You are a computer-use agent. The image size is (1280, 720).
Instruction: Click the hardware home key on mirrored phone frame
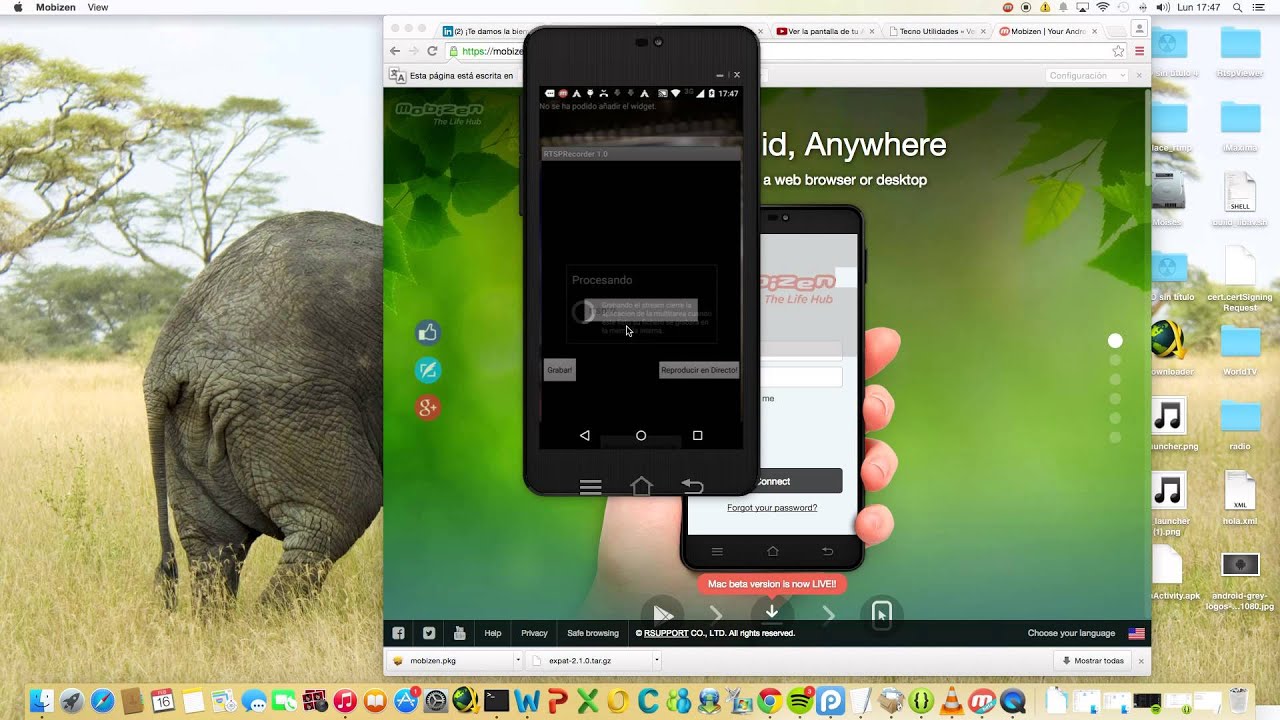tap(641, 486)
